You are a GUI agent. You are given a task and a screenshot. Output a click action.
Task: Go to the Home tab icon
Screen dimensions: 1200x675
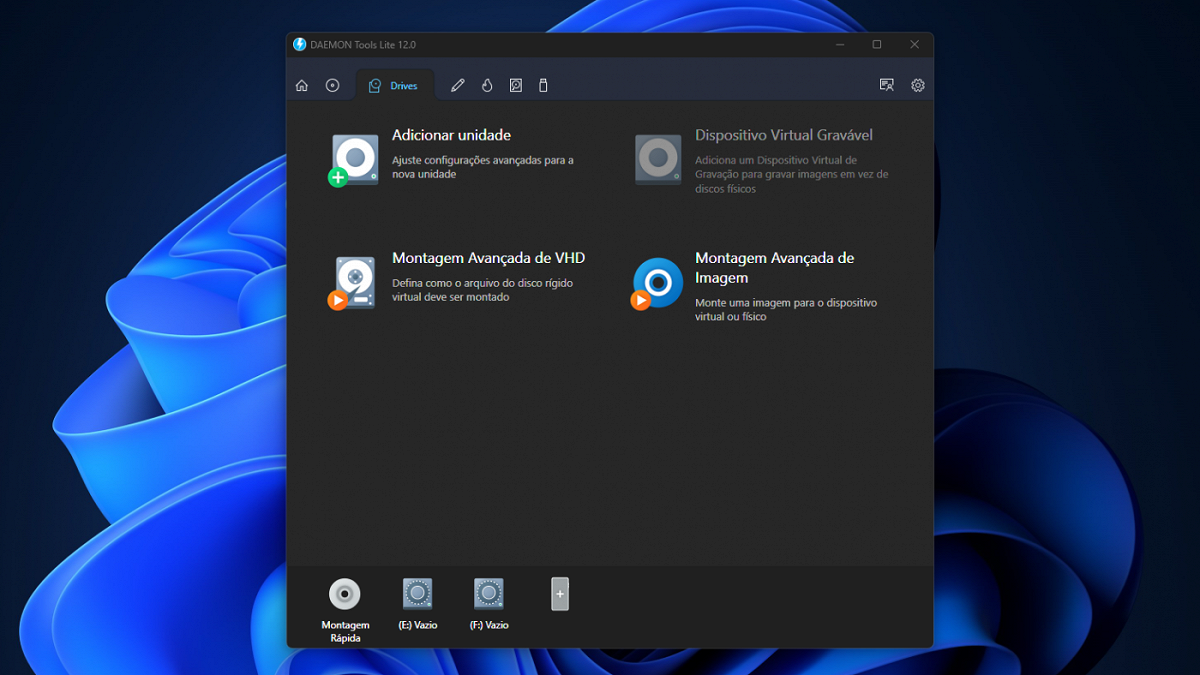(302, 86)
